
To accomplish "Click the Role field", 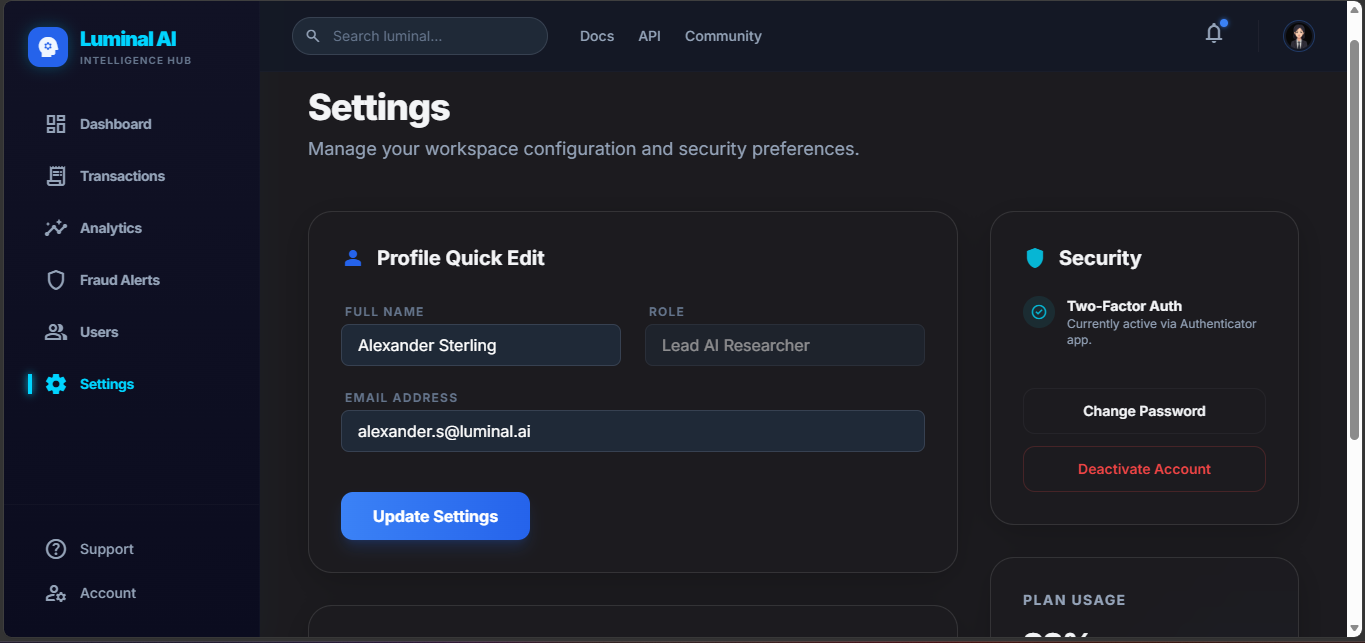I will [785, 345].
